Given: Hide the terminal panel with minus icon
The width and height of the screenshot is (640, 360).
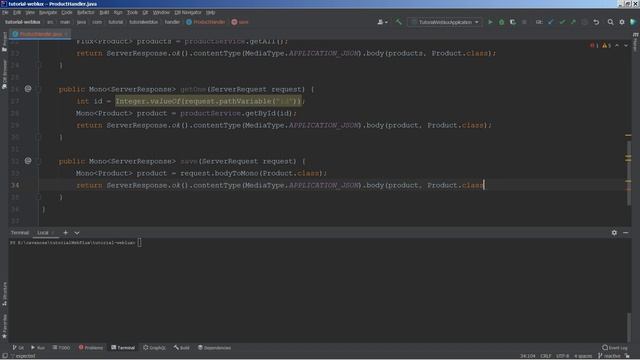Looking at the screenshot, I should (x=626, y=233).
